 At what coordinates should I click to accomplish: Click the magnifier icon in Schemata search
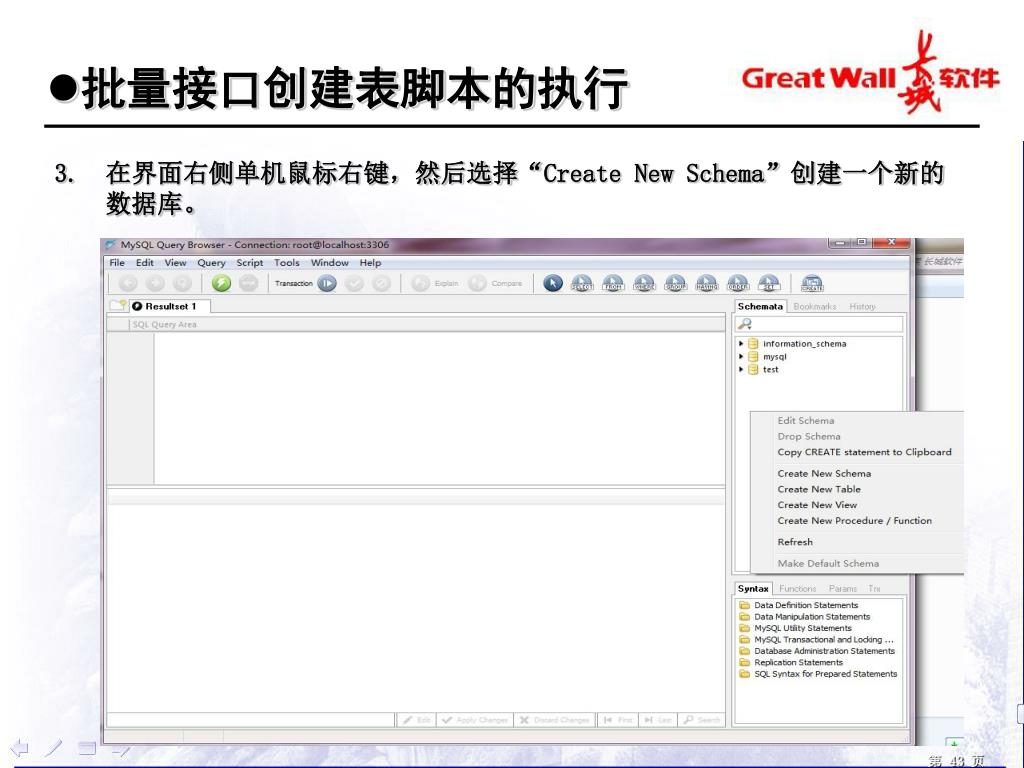click(x=744, y=324)
